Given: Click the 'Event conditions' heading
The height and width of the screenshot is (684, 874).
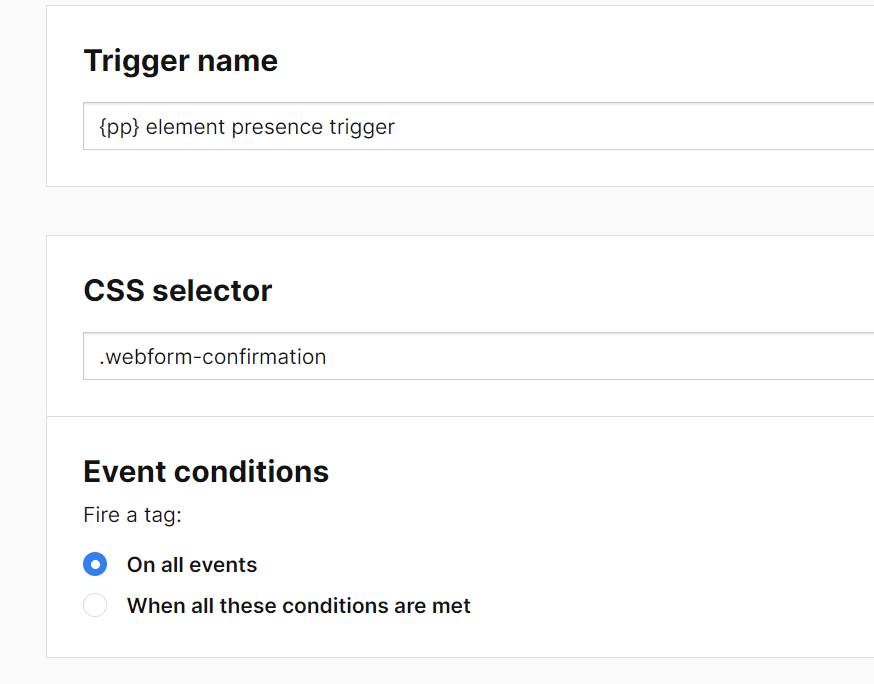Looking at the screenshot, I should 206,471.
